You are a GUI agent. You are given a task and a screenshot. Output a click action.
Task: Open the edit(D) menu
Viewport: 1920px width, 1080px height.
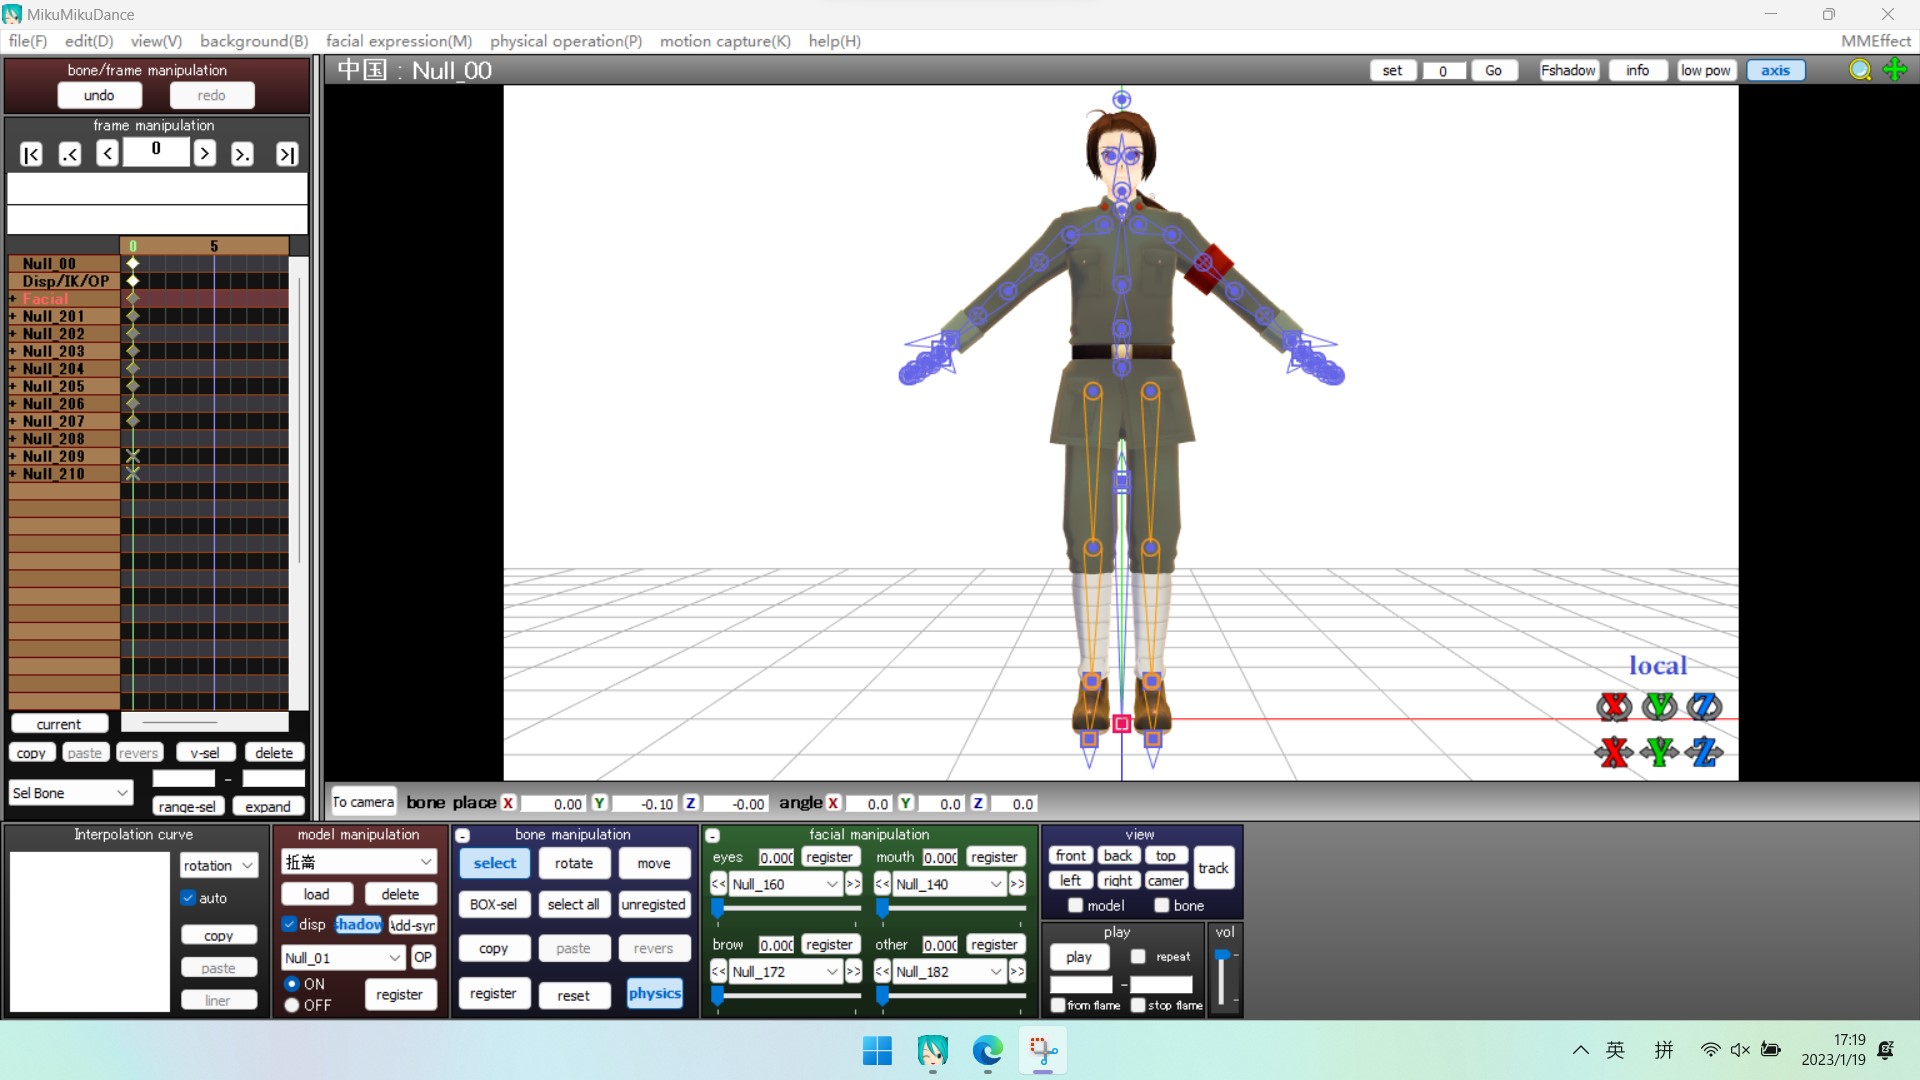(89, 41)
